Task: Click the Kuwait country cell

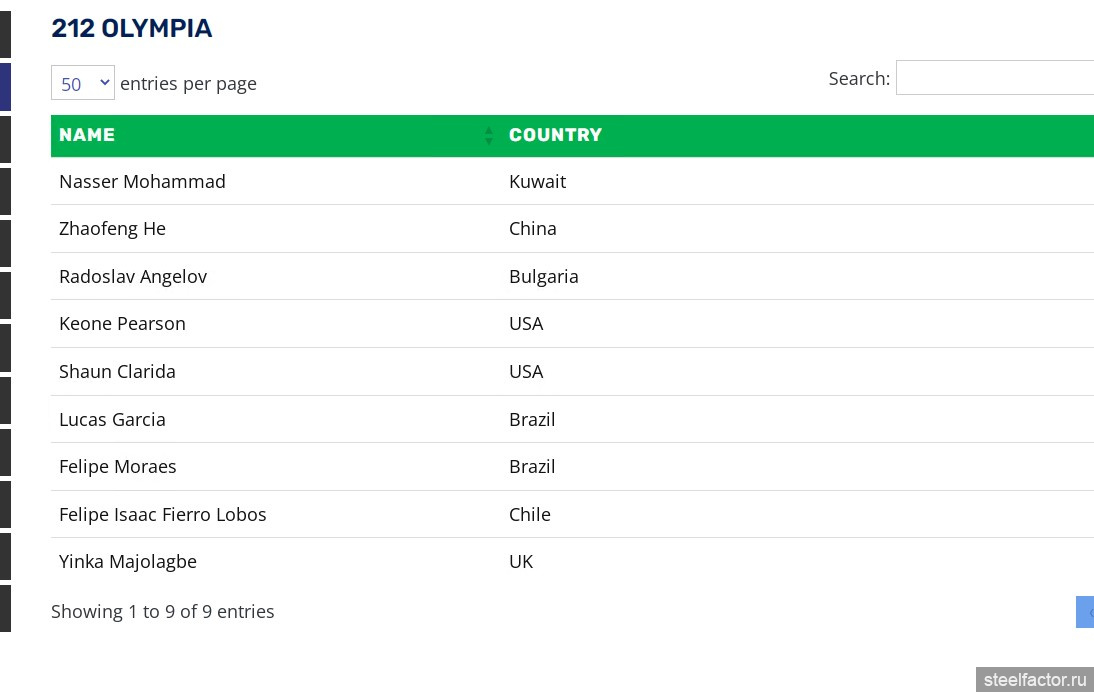Action: (537, 181)
